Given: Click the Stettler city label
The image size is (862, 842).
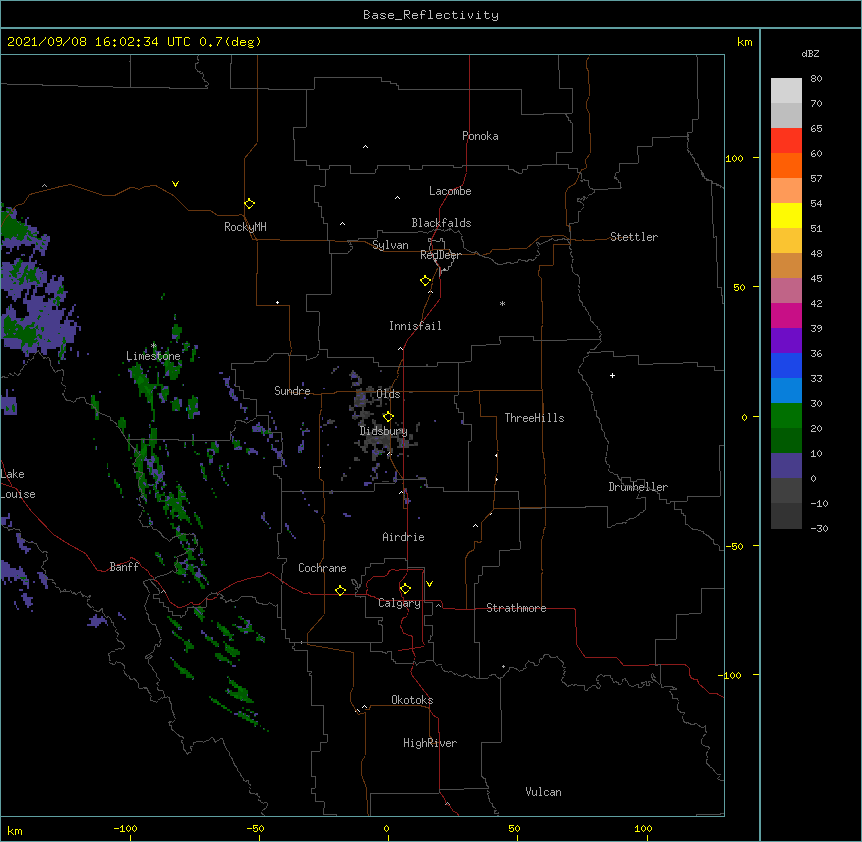Looking at the screenshot, I should click(x=634, y=237).
